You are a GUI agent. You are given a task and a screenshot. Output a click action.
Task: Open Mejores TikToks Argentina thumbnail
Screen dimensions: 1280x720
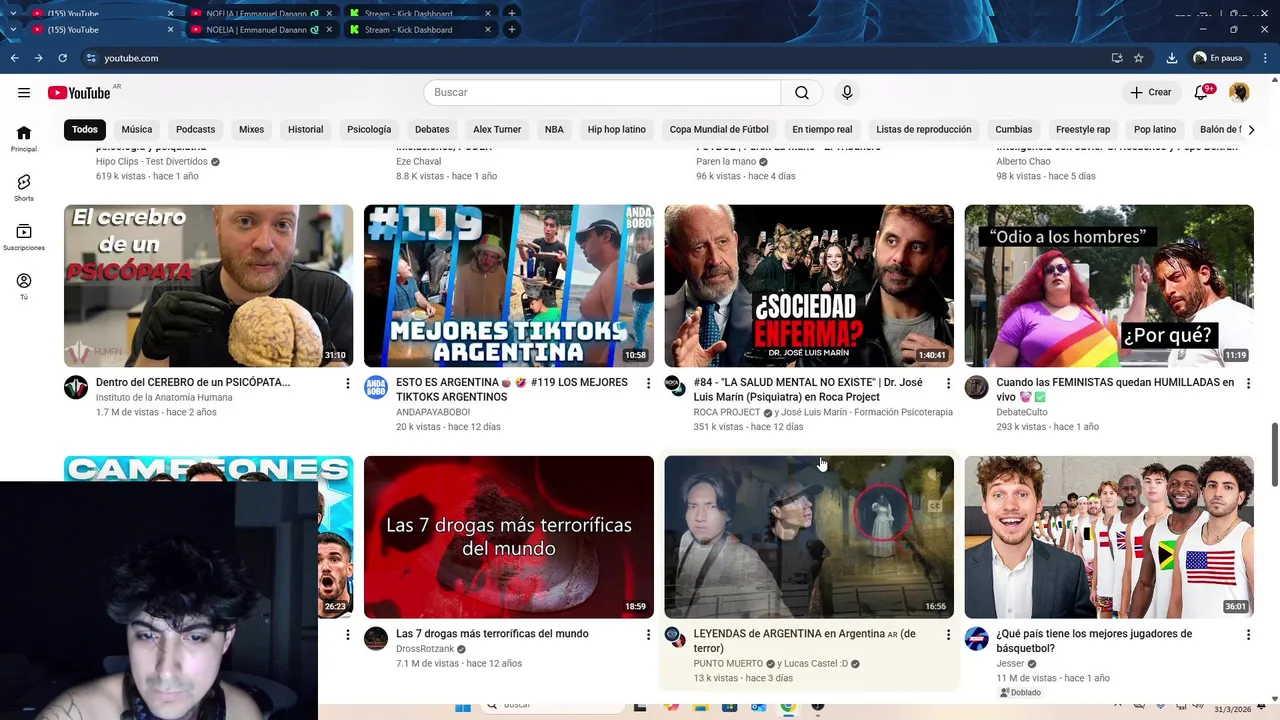tap(509, 286)
